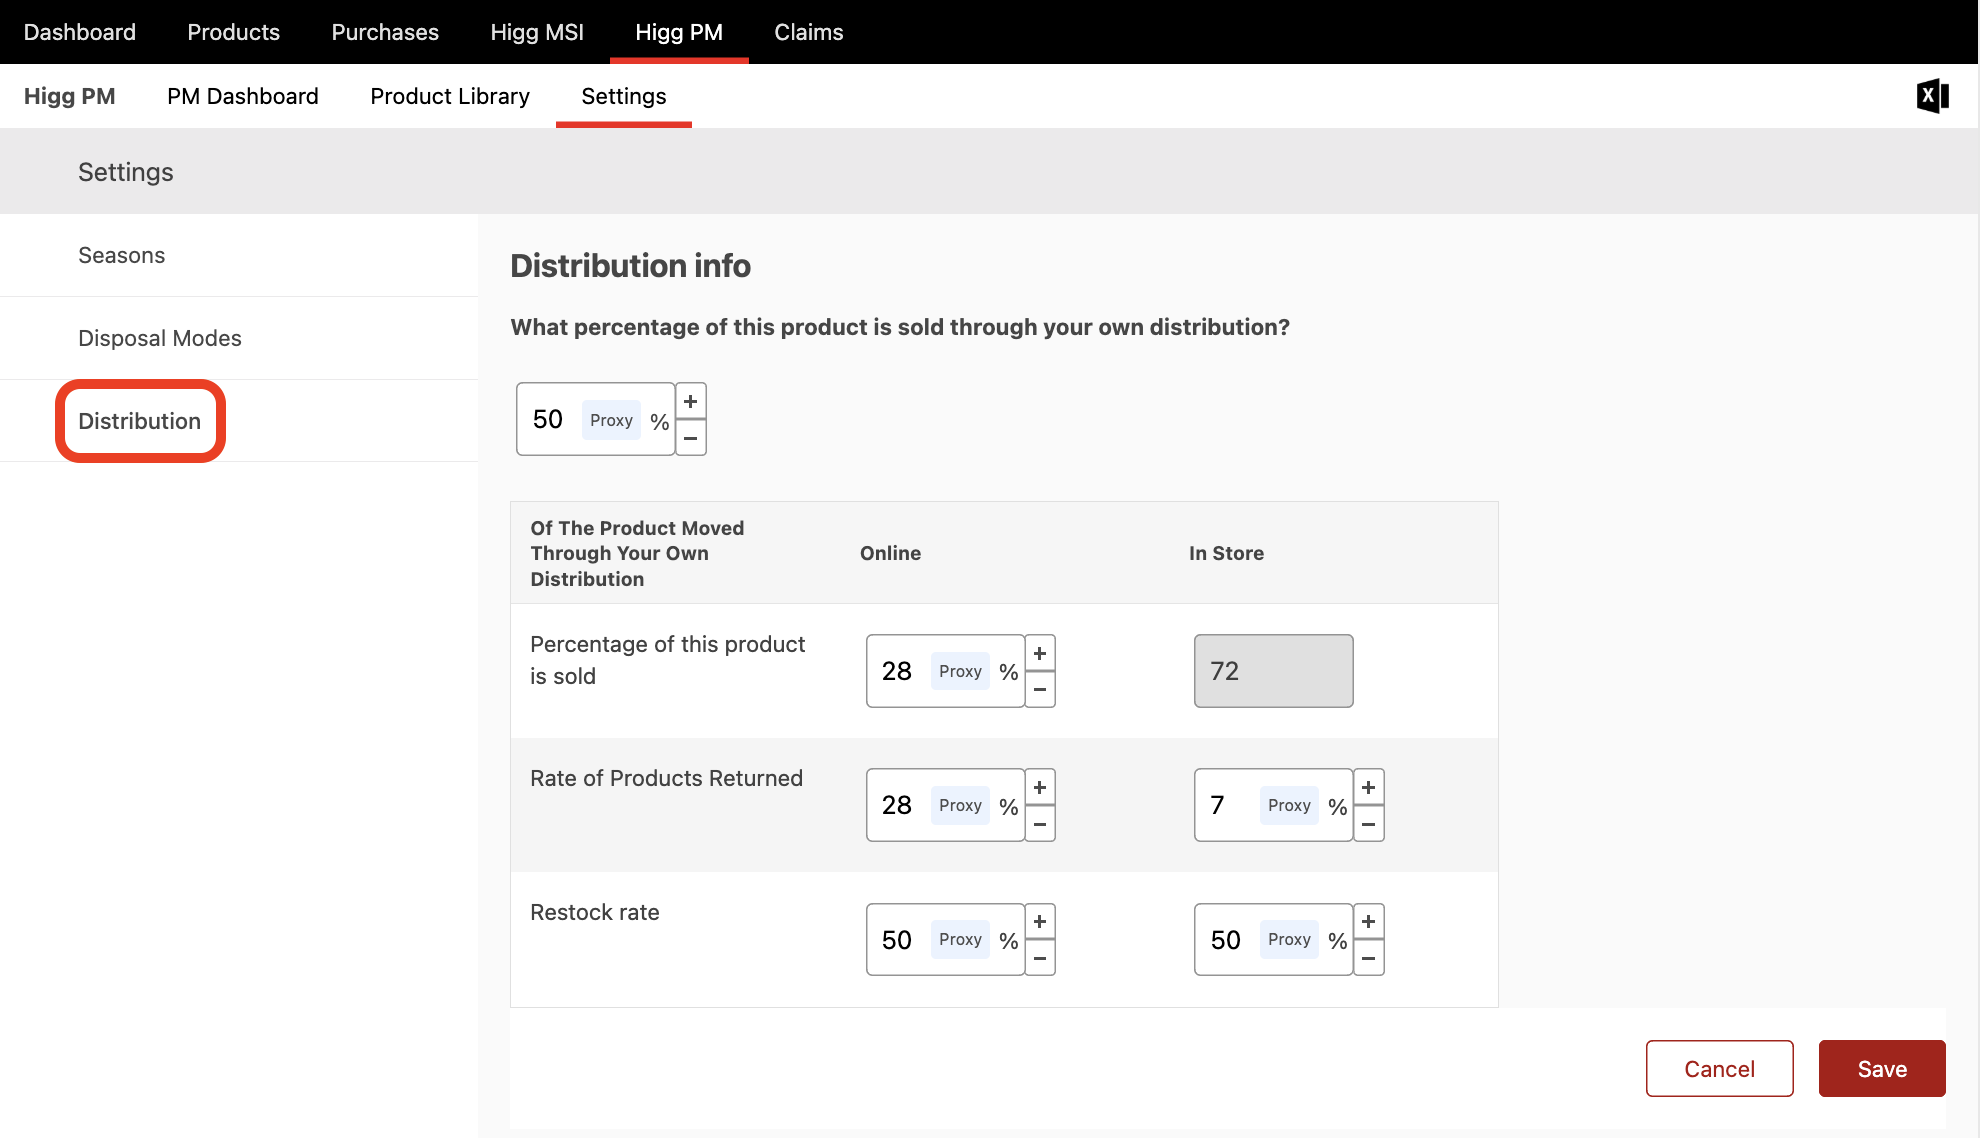Switch to Higg MSI section
The image size is (1980, 1138).
point(537,32)
